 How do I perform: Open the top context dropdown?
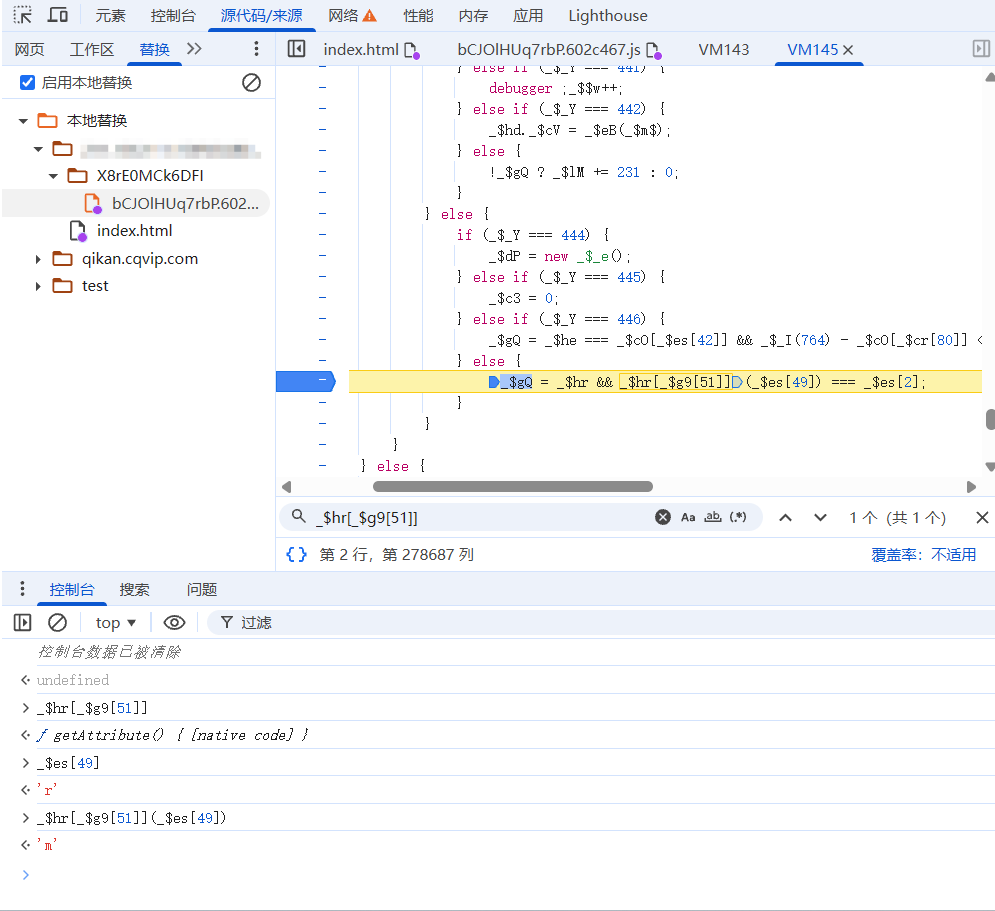tap(116, 622)
